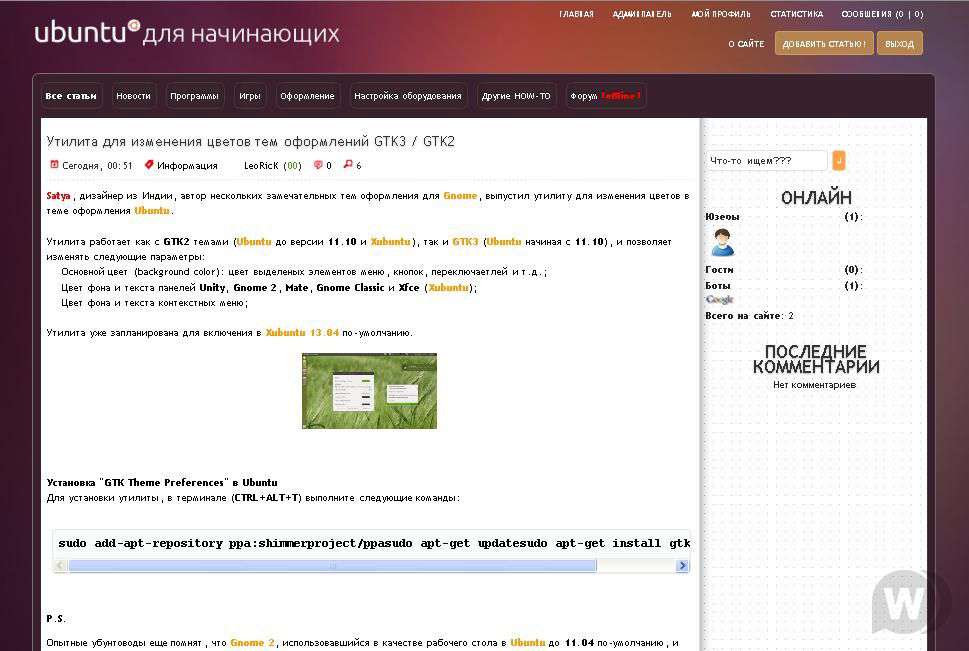
Task: Open the article title about GTK3 / GTK2
Action: pyautogui.click(x=250, y=142)
